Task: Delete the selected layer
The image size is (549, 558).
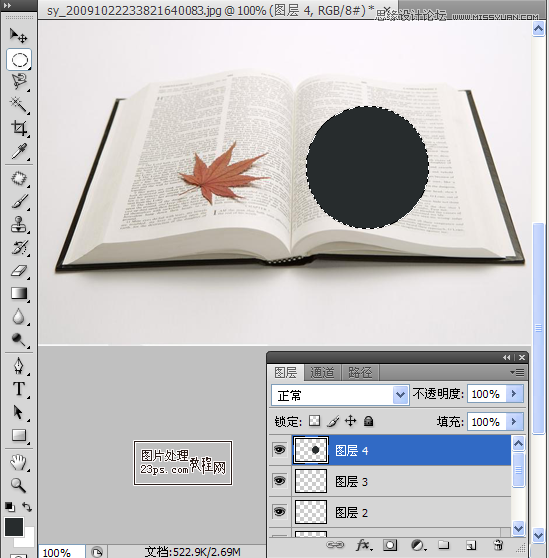Action: [498, 545]
